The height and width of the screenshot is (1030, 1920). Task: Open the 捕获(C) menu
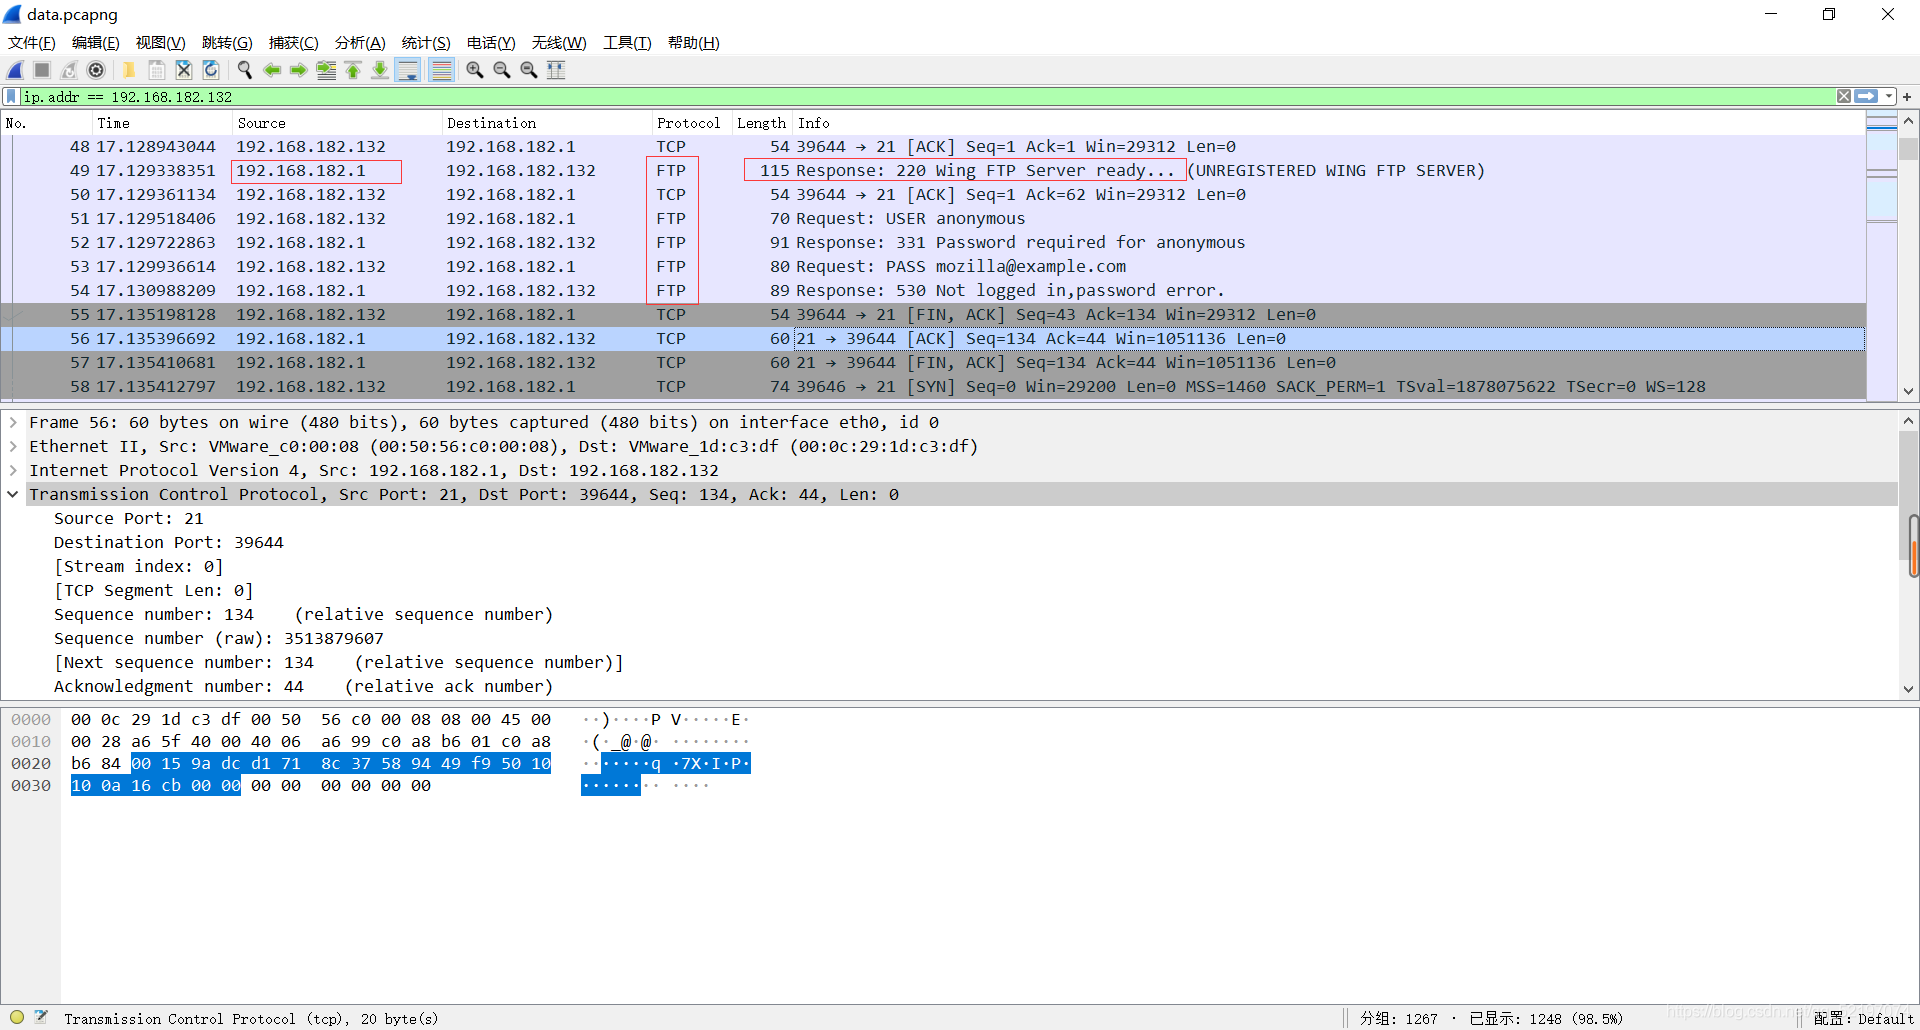point(294,42)
